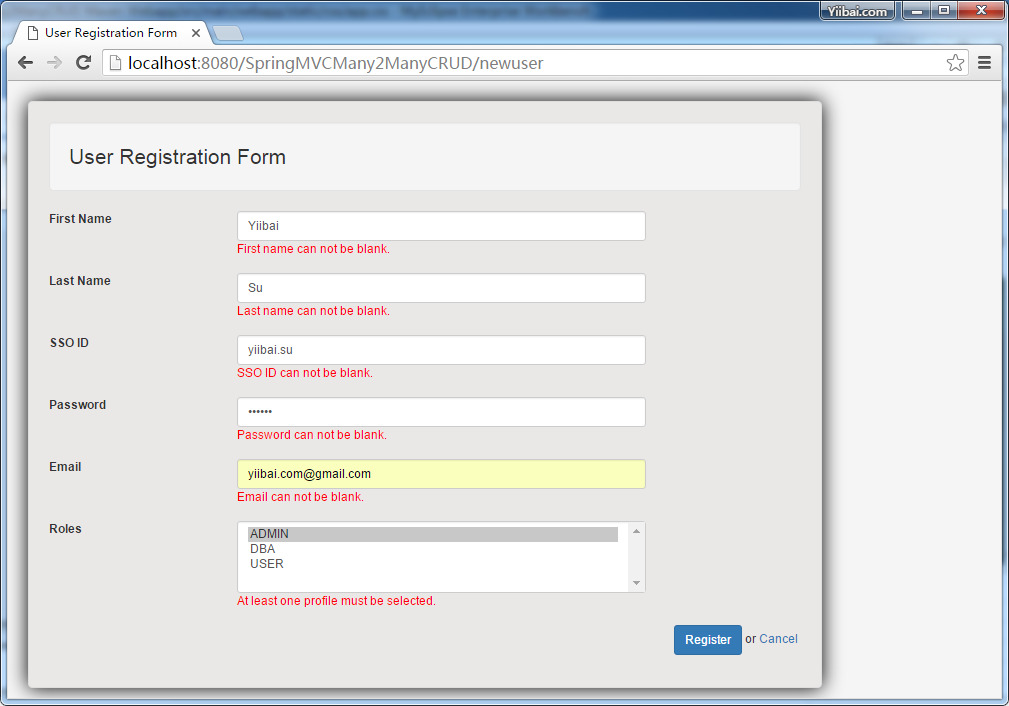This screenshot has height=706, width=1009.
Task: Click the browser forward arrow
Action: (55, 62)
